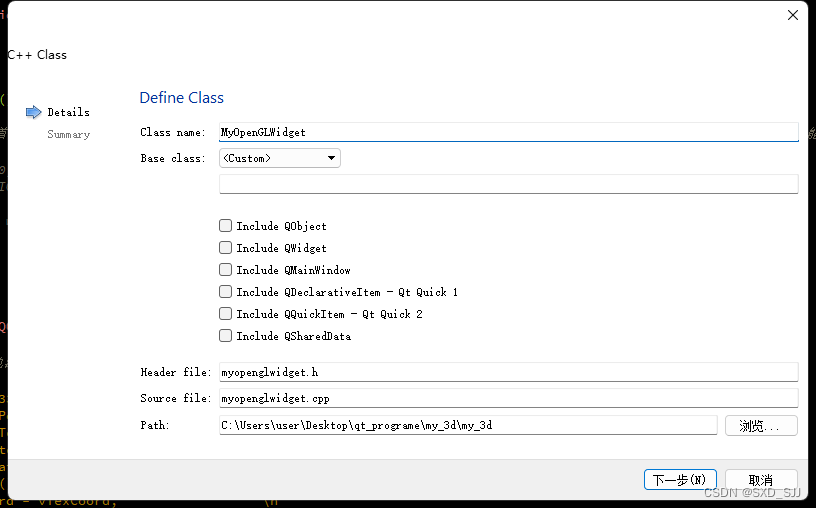The height and width of the screenshot is (508, 816).
Task: Click the Header file input field
Action: point(508,372)
